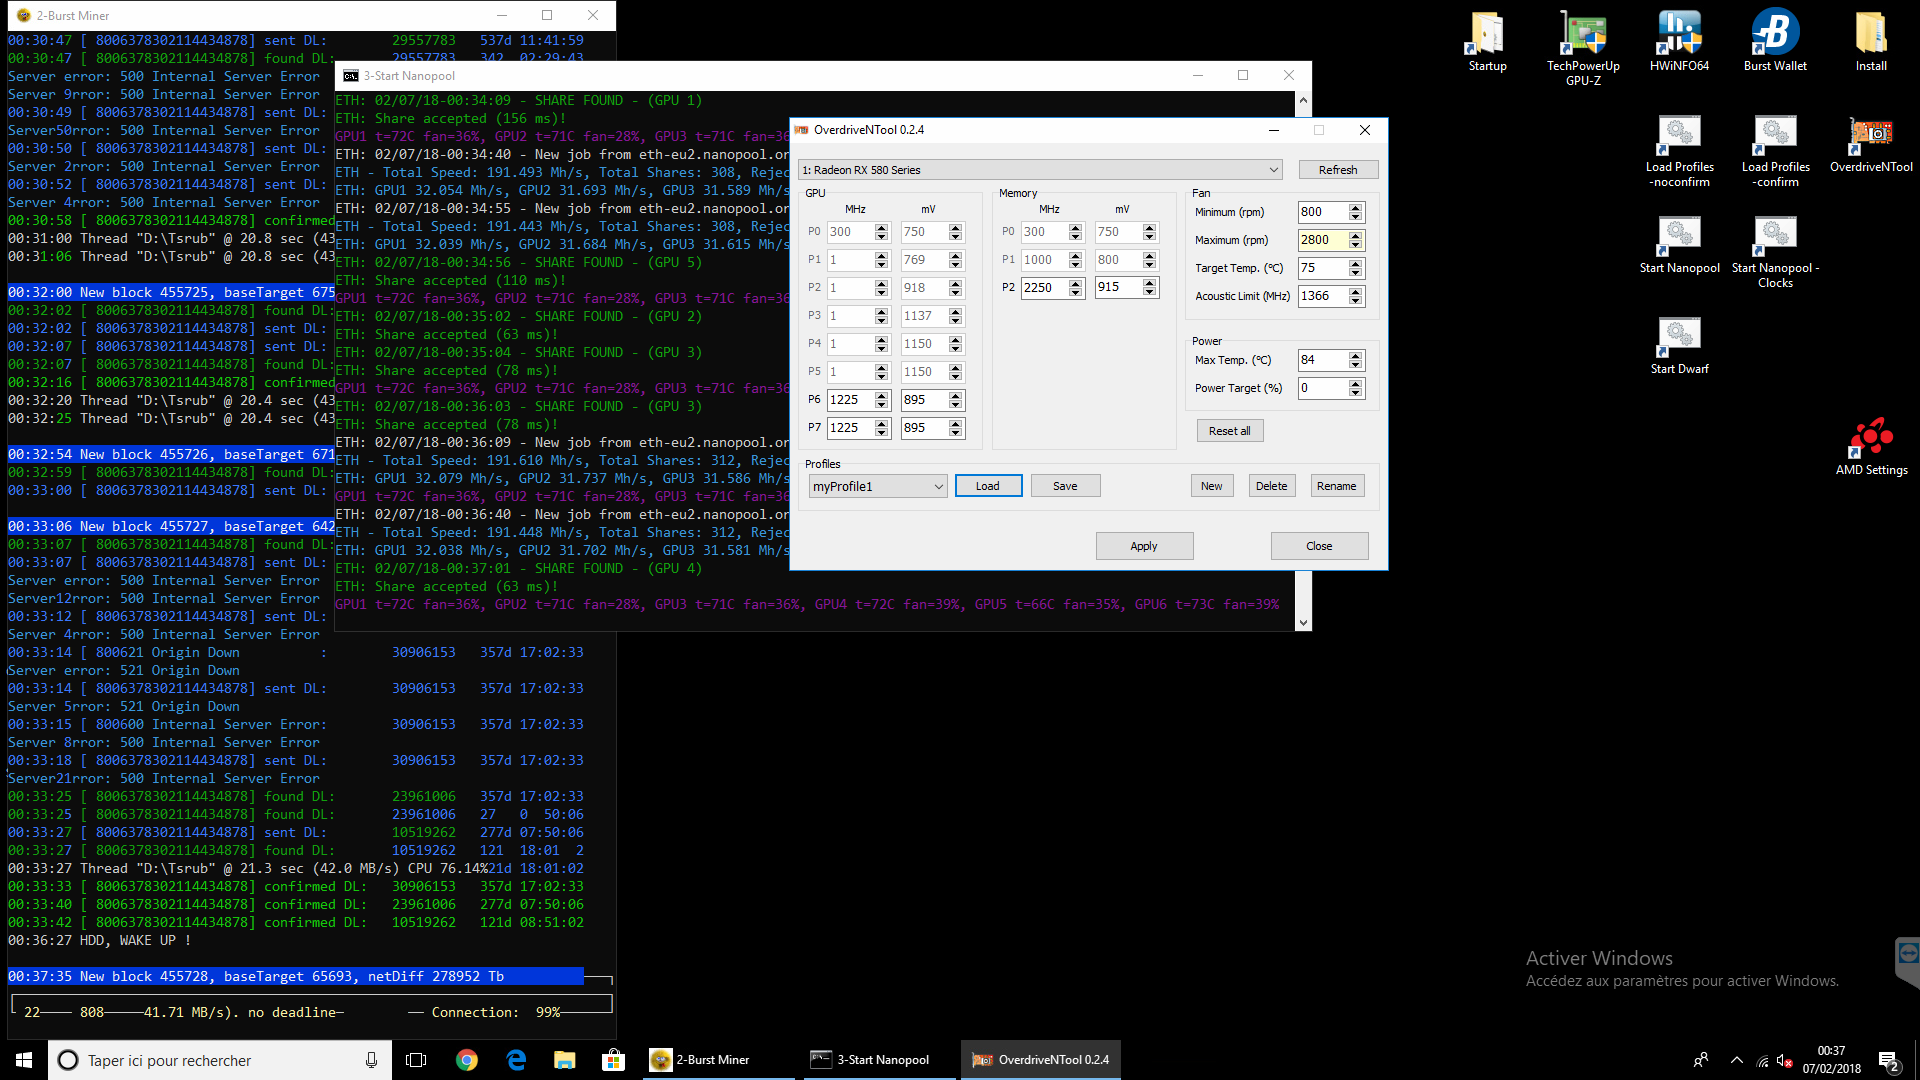Open the network icon in the system tray
1920x1080 pixels.
tap(1762, 1060)
